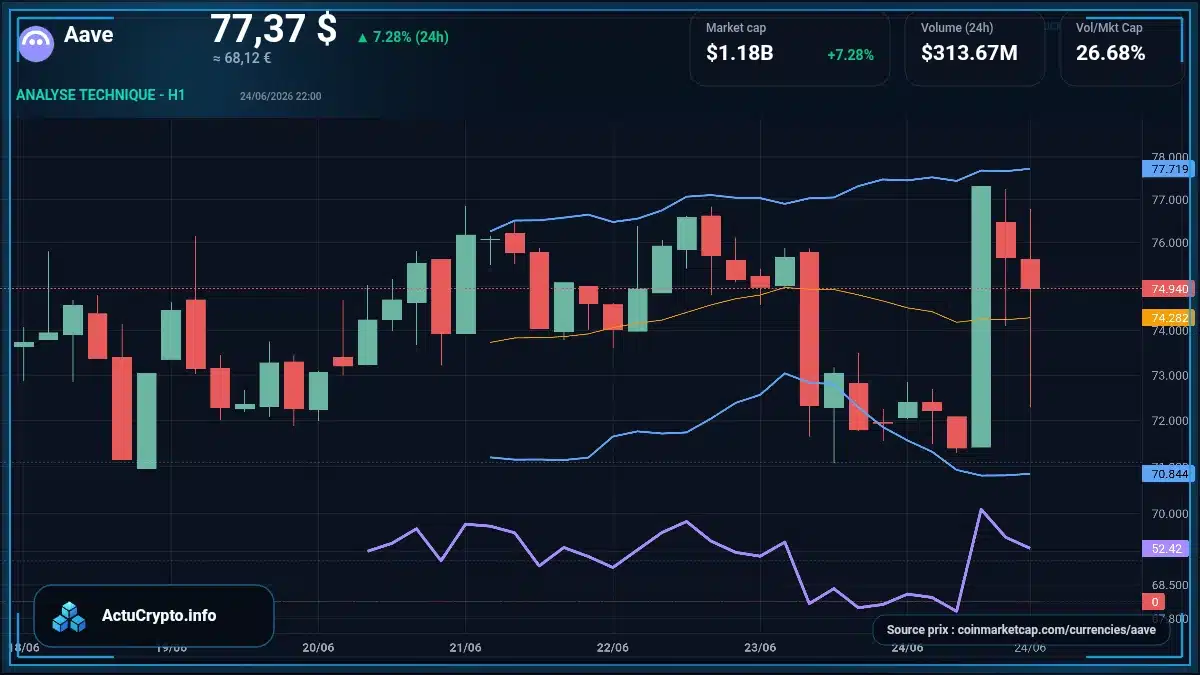Click the 70.000 price axis label

[1169, 514]
